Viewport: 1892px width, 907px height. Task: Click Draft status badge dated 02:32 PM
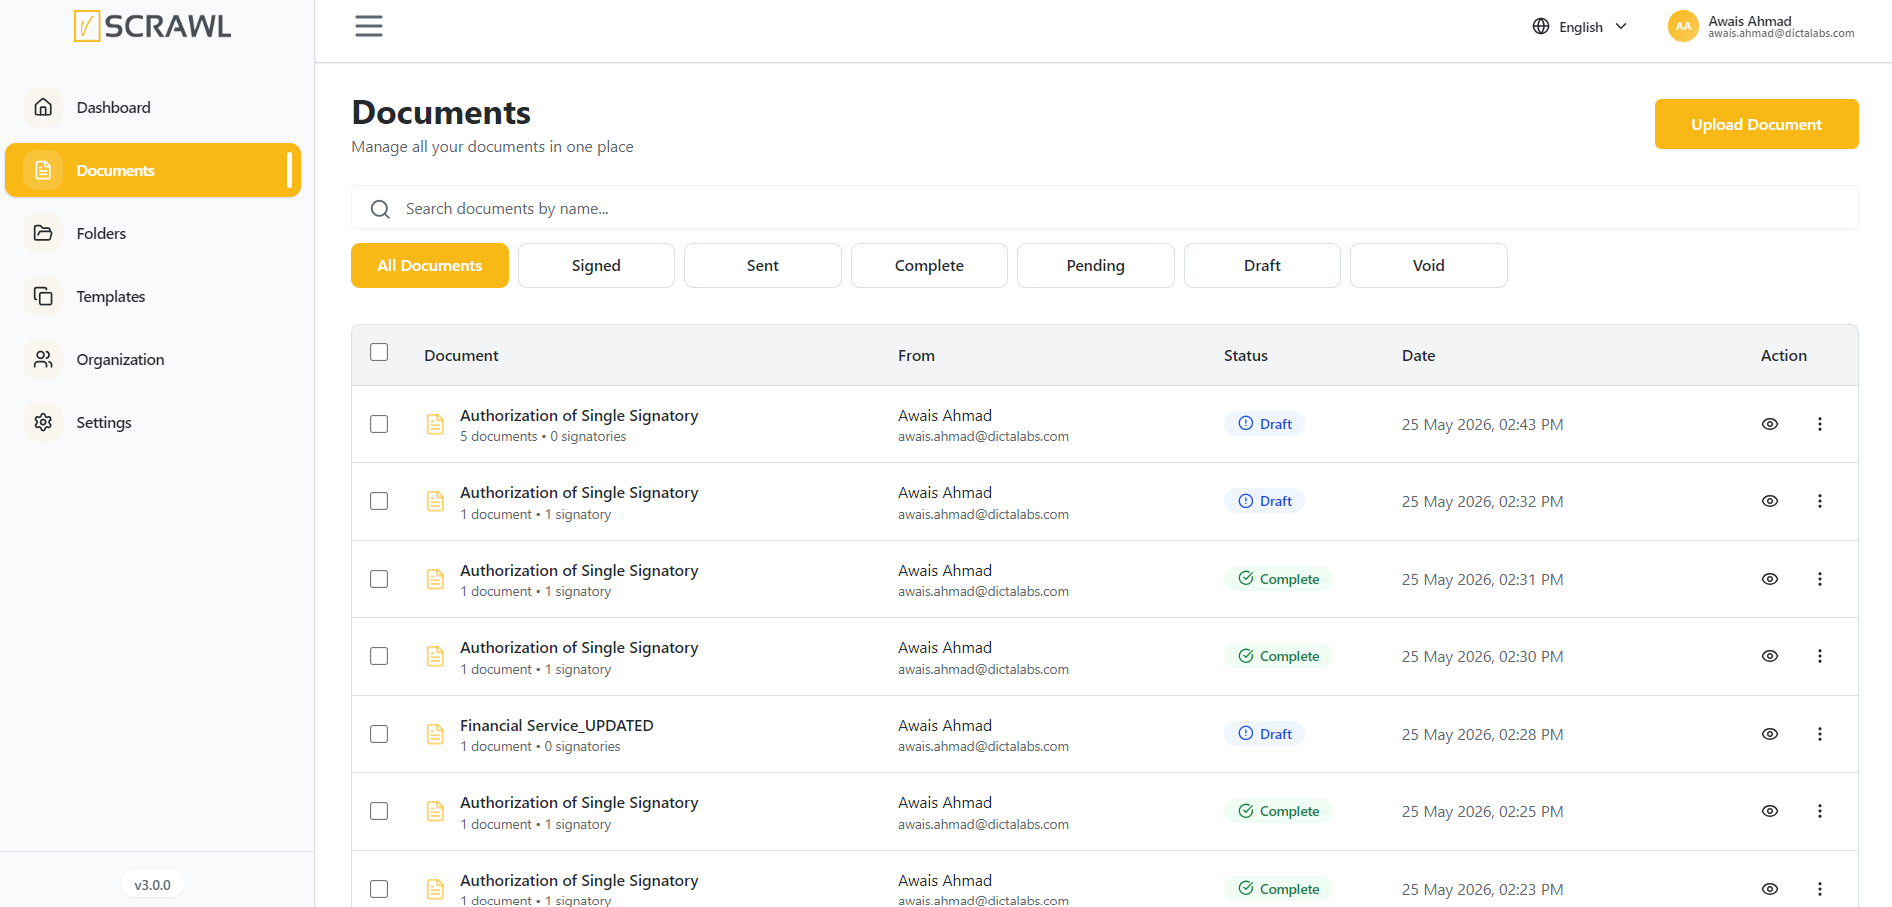(1264, 501)
